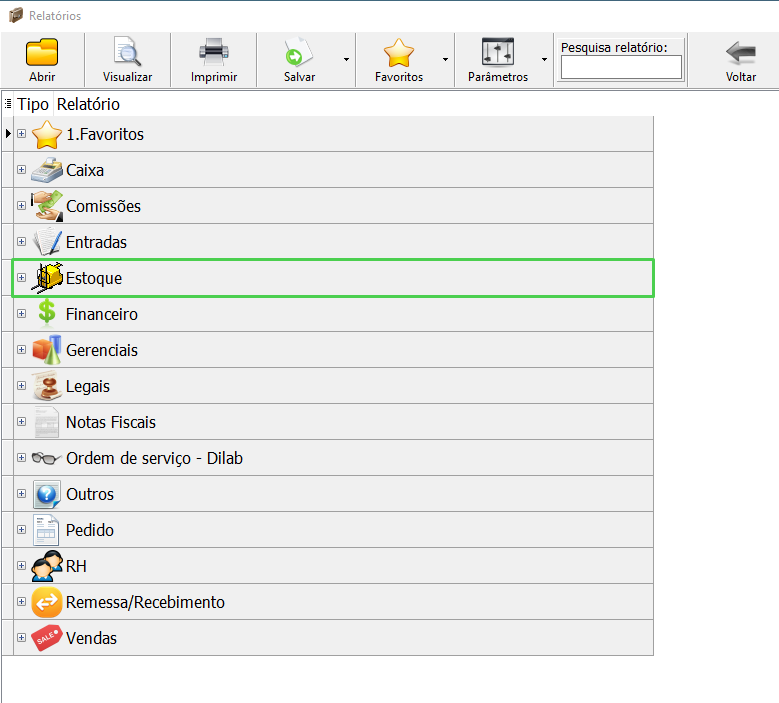This screenshot has height=703, width=779.
Task: Click the Visualizar magnifier icon
Action: [x=127, y=52]
